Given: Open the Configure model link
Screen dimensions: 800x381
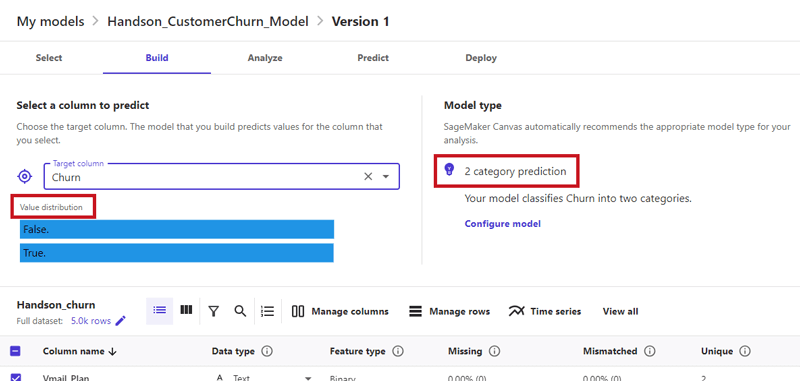Looking at the screenshot, I should coord(503,224).
